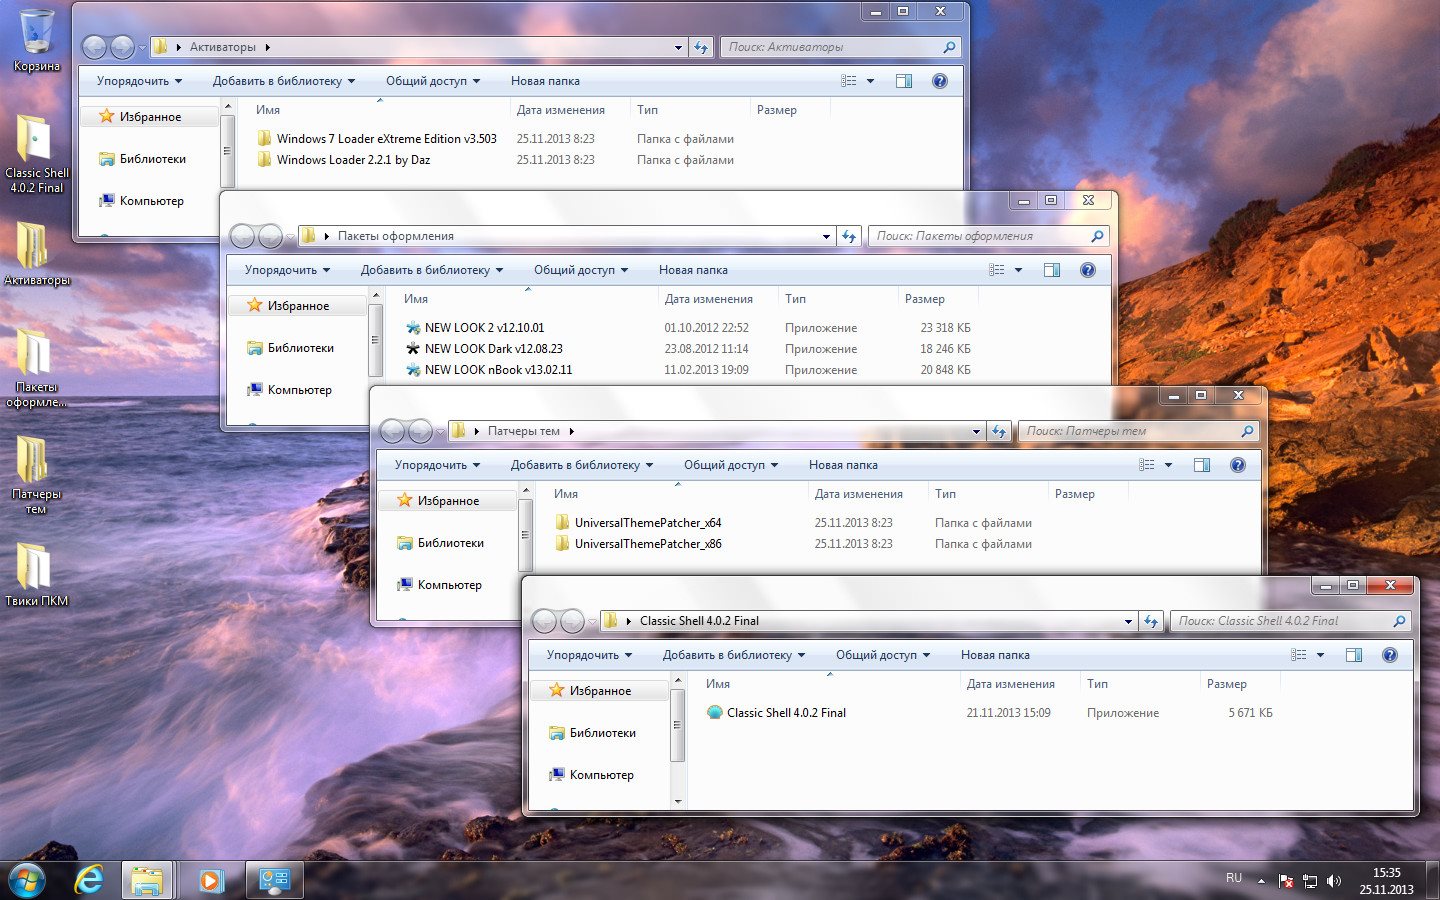Expand view options dropdown in Пакеты оформления window
1440x900 pixels.
1018,270
